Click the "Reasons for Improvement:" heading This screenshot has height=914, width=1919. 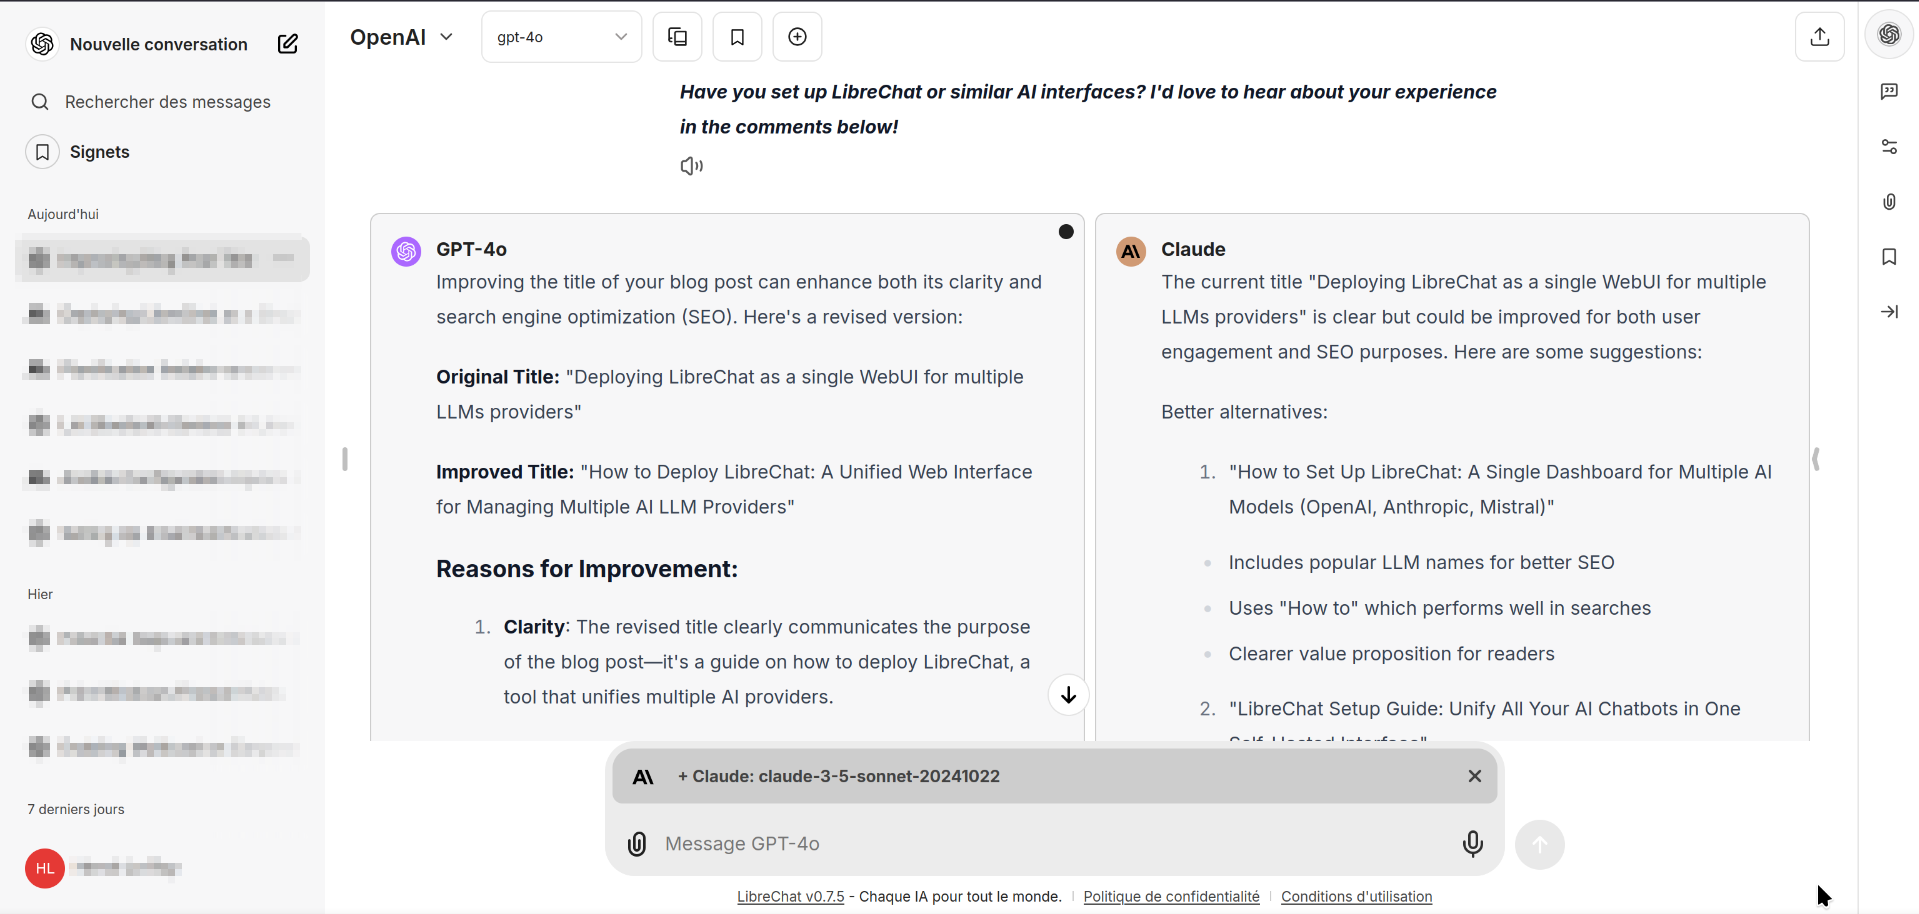pyautogui.click(x=587, y=569)
